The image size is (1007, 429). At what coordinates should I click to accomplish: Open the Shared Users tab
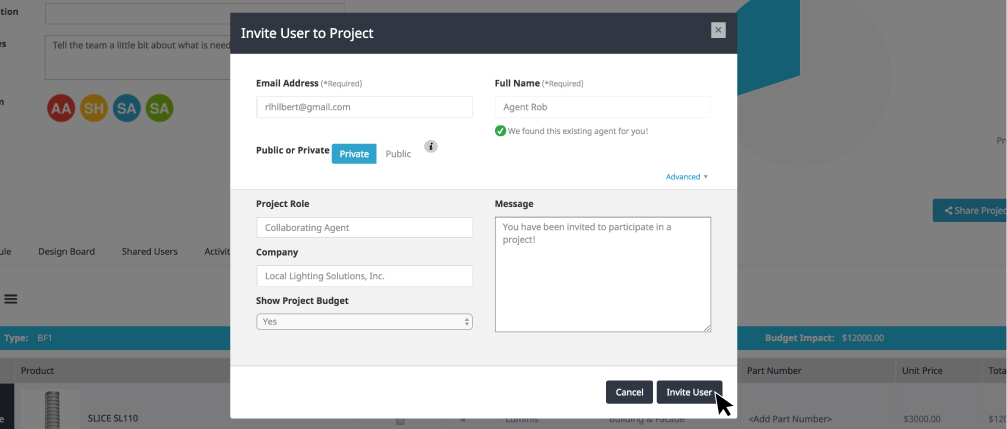[x=149, y=252]
